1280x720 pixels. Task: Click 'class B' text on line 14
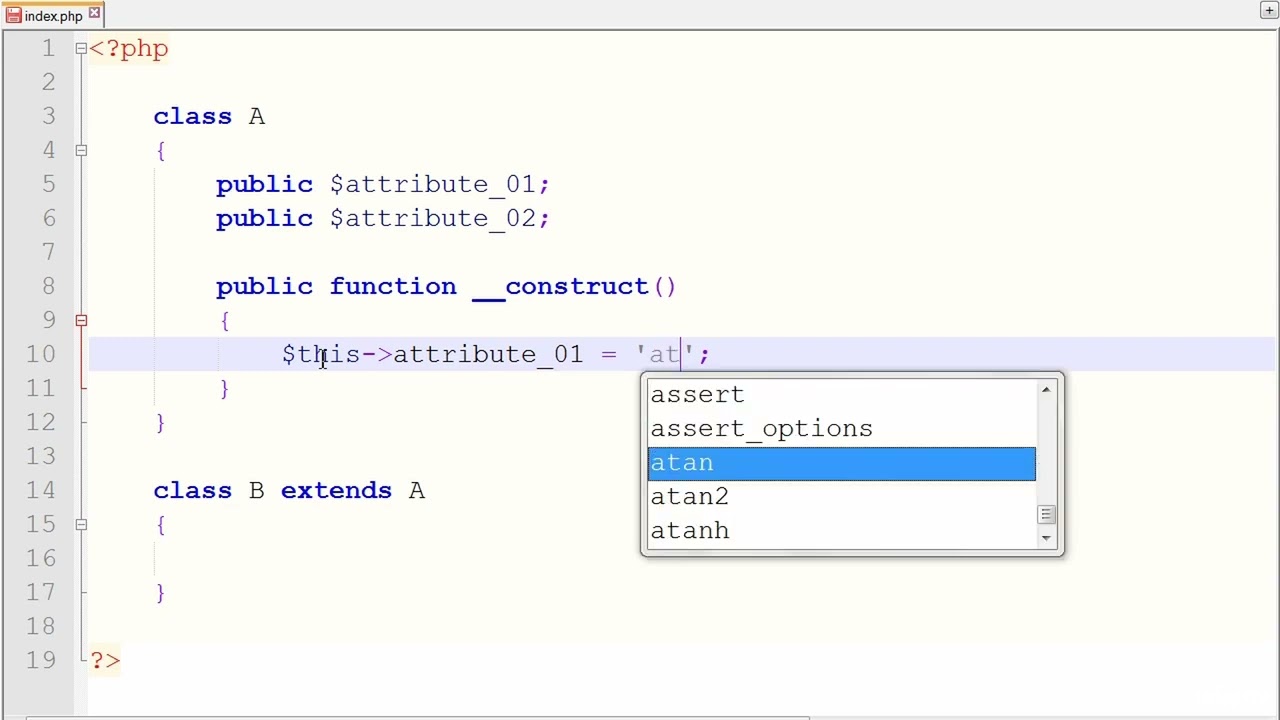[x=209, y=490]
